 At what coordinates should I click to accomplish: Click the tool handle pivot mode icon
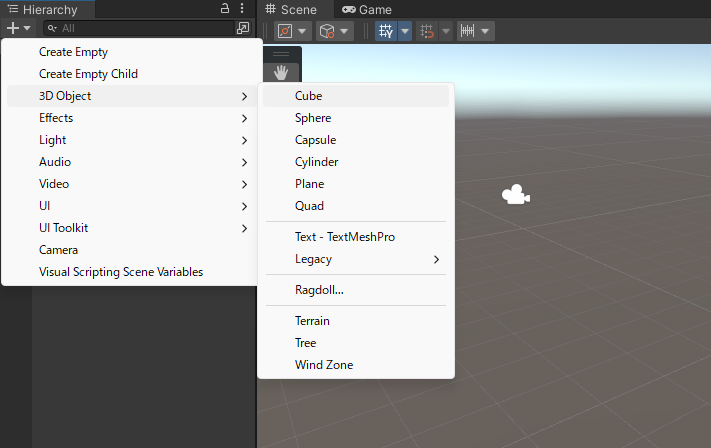pos(286,31)
